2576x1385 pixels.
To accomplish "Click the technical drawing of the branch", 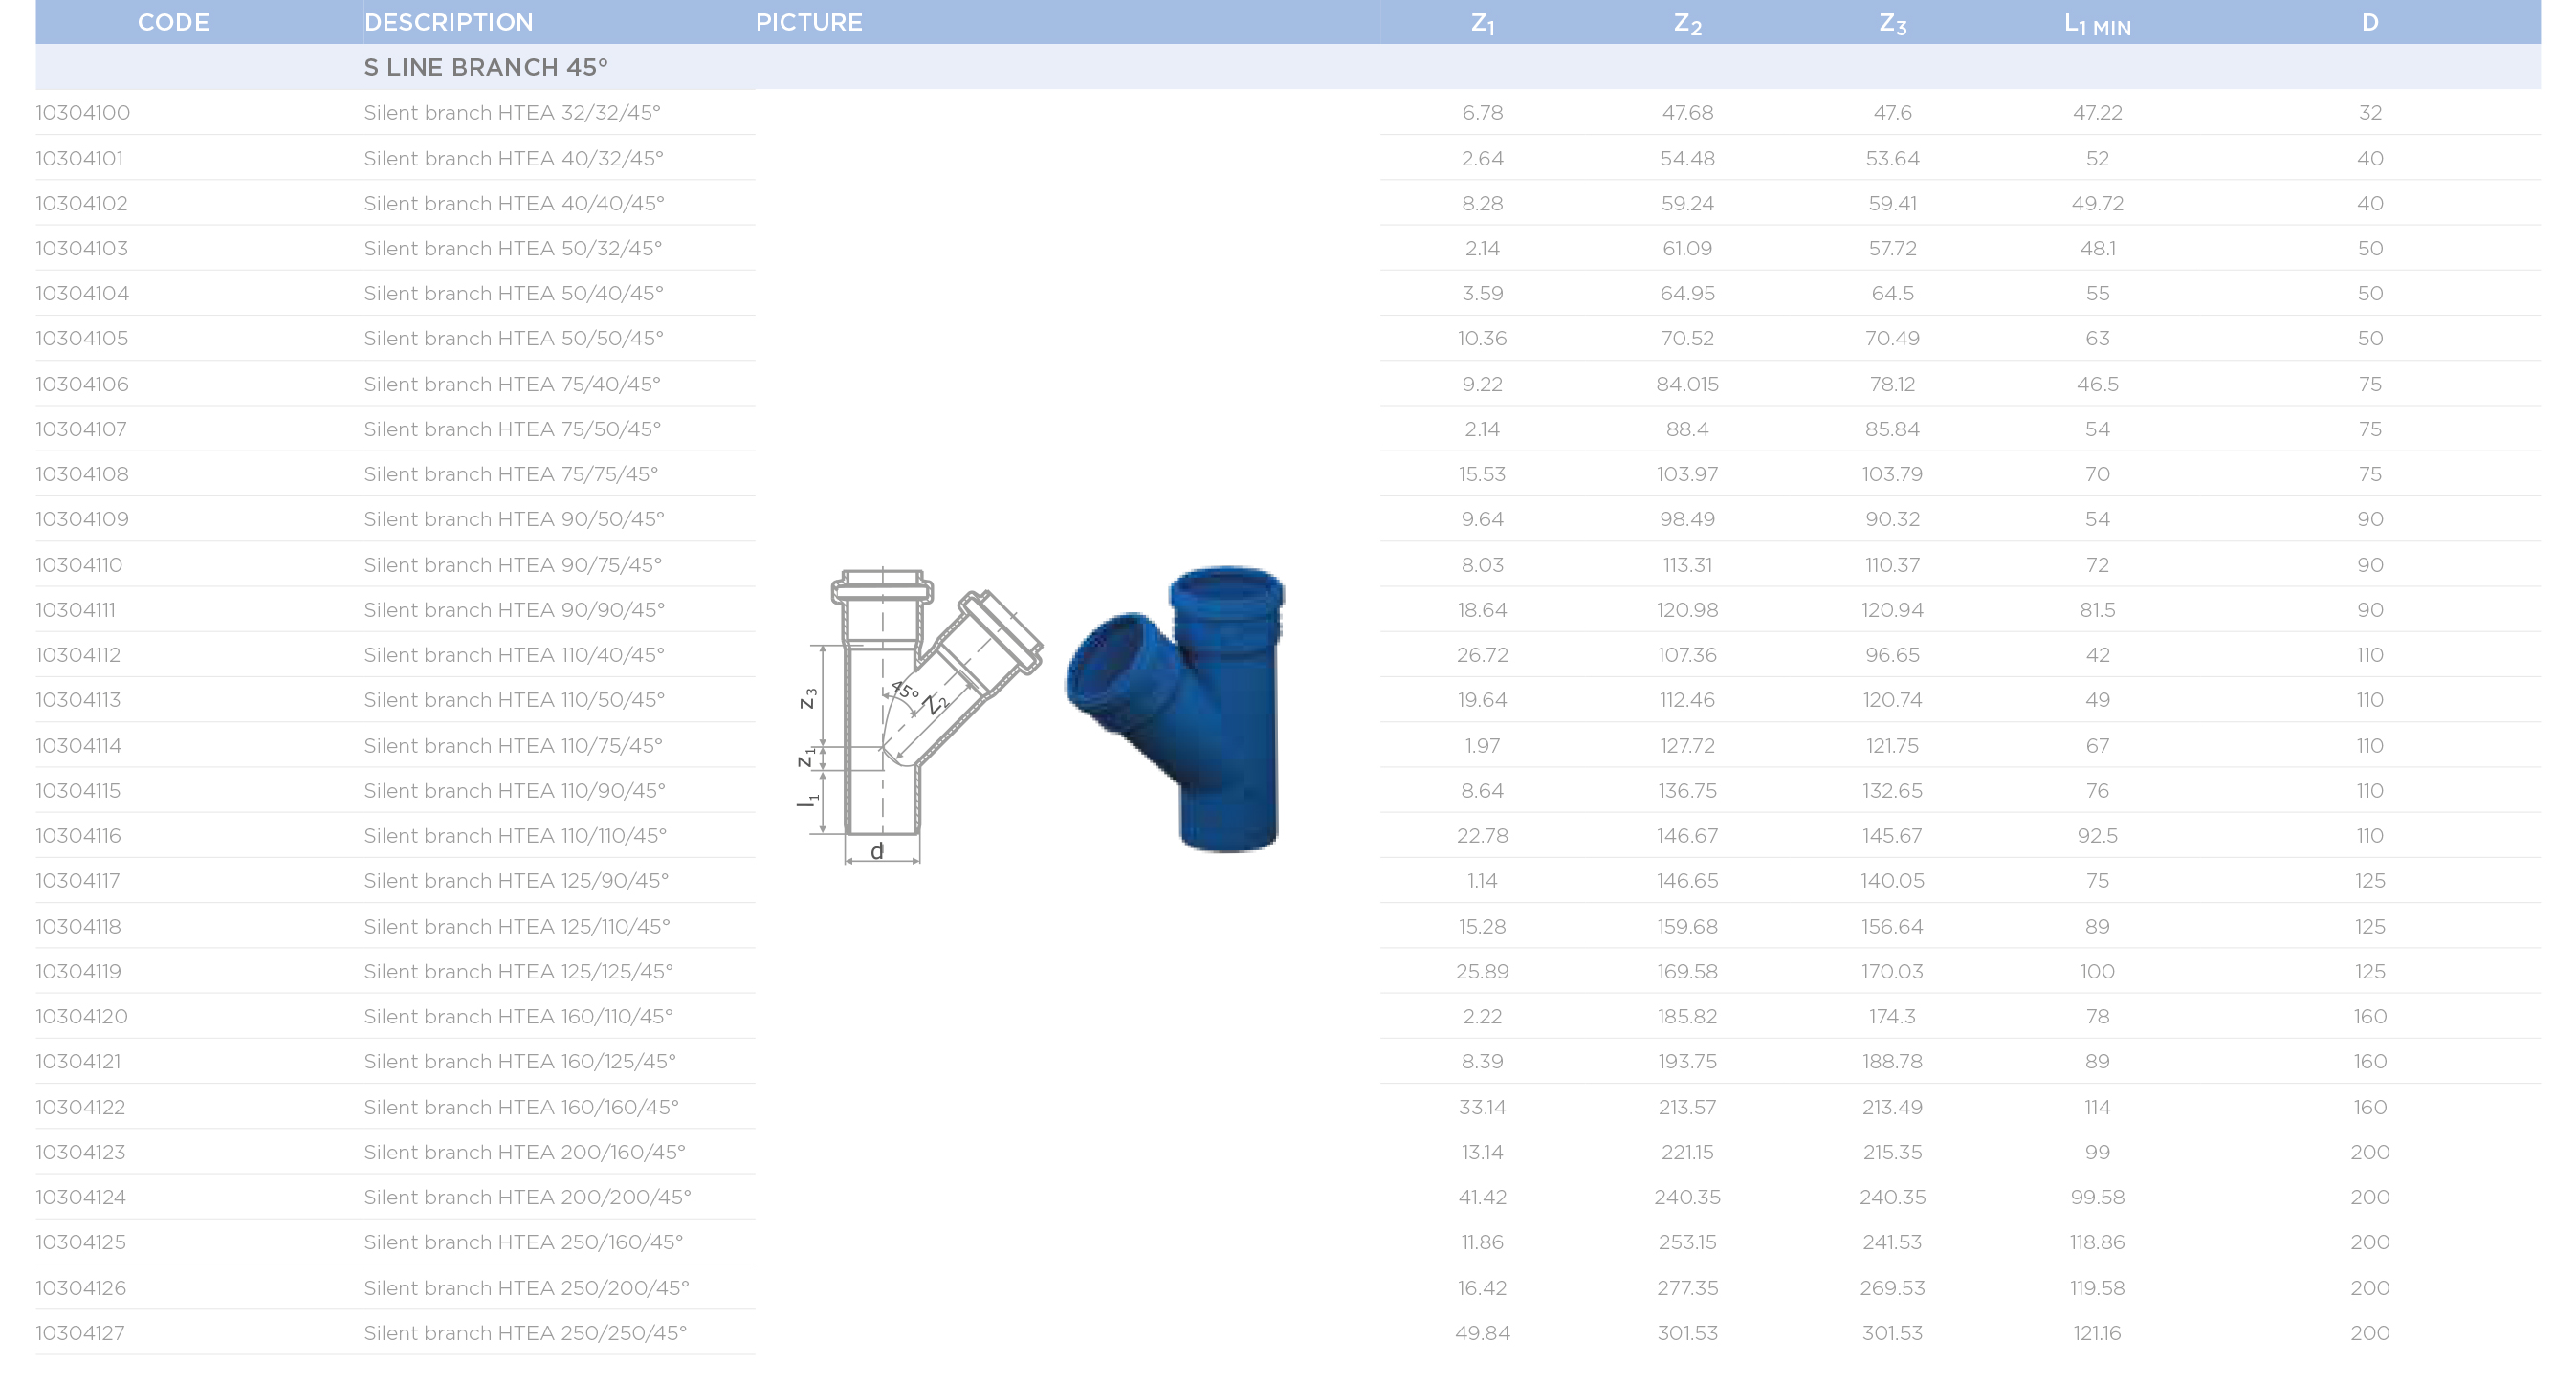I will pyautogui.click(x=920, y=716).
